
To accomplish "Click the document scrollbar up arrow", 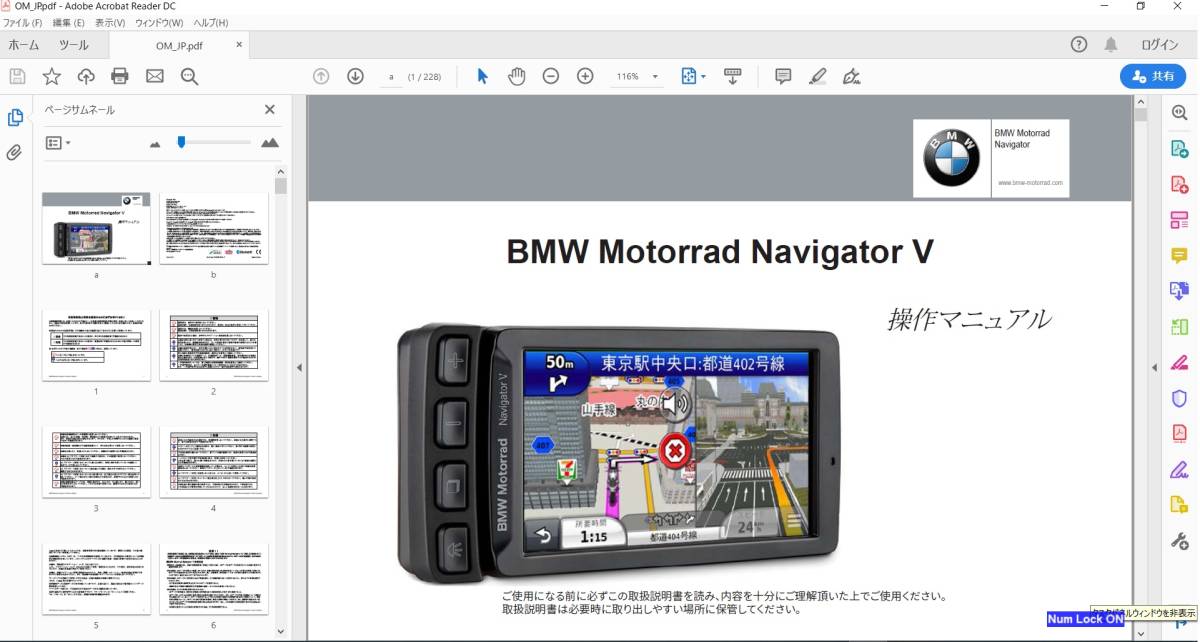I will 1141,102.
